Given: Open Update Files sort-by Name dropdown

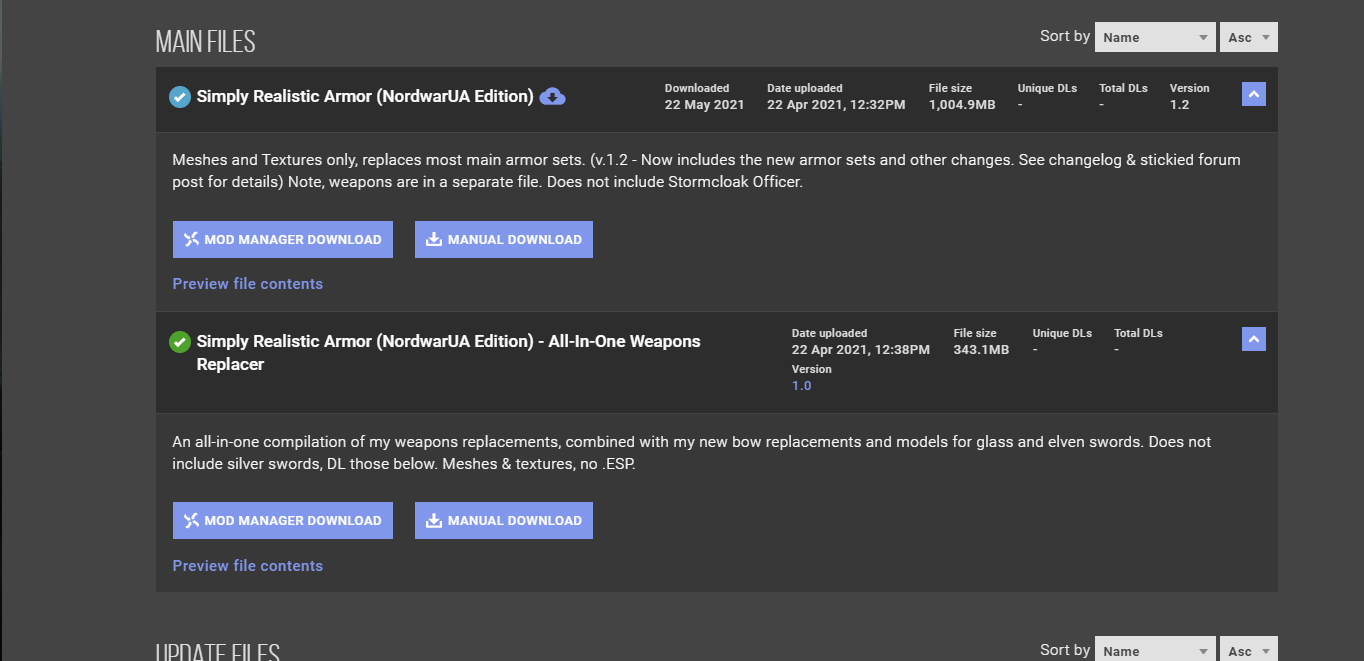Looking at the screenshot, I should tap(1155, 650).
